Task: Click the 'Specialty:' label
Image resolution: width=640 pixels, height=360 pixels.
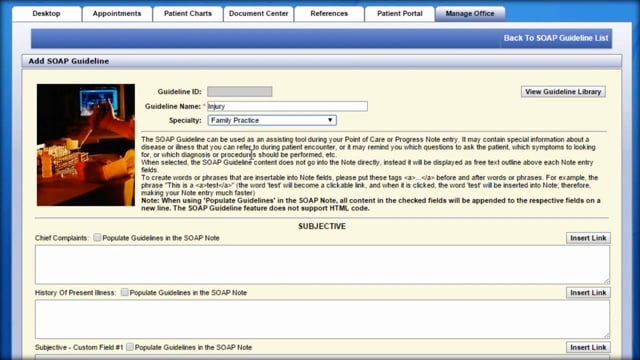Action: point(185,120)
